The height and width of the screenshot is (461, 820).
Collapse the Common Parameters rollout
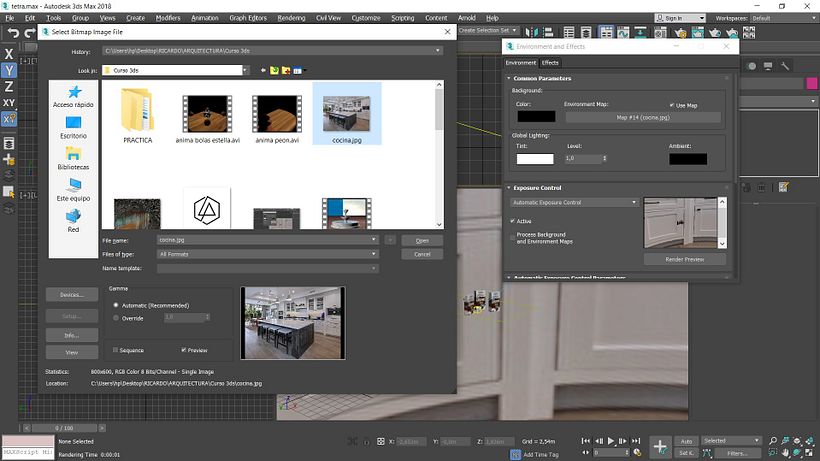click(x=508, y=78)
